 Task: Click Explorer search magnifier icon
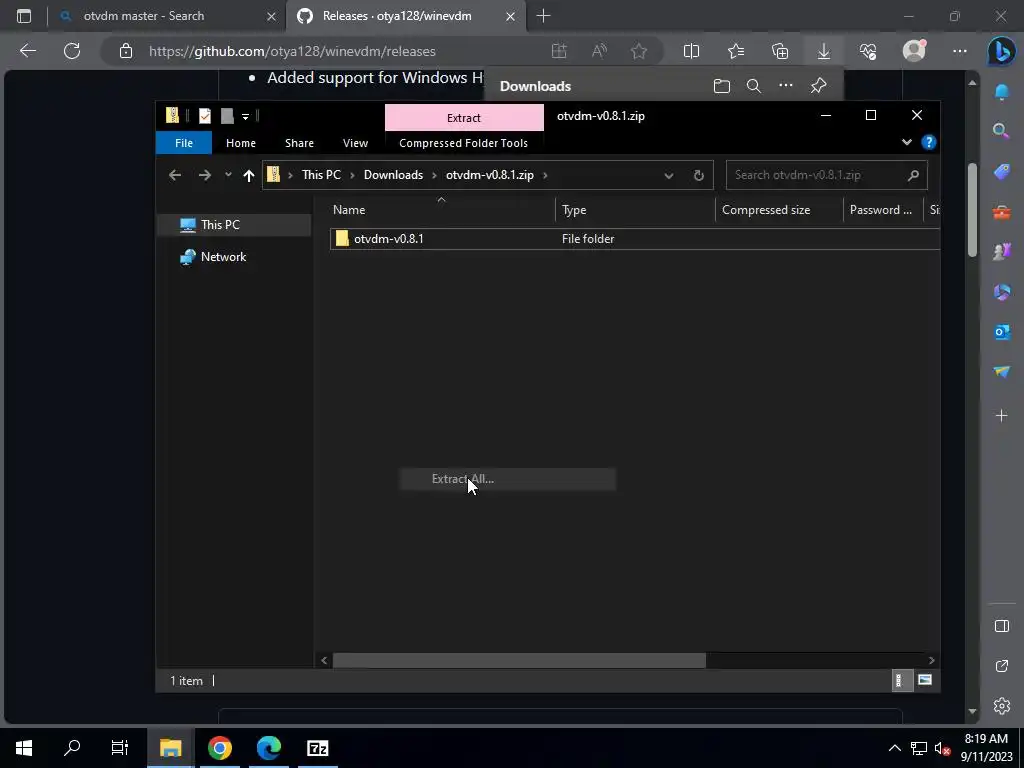coord(913,175)
